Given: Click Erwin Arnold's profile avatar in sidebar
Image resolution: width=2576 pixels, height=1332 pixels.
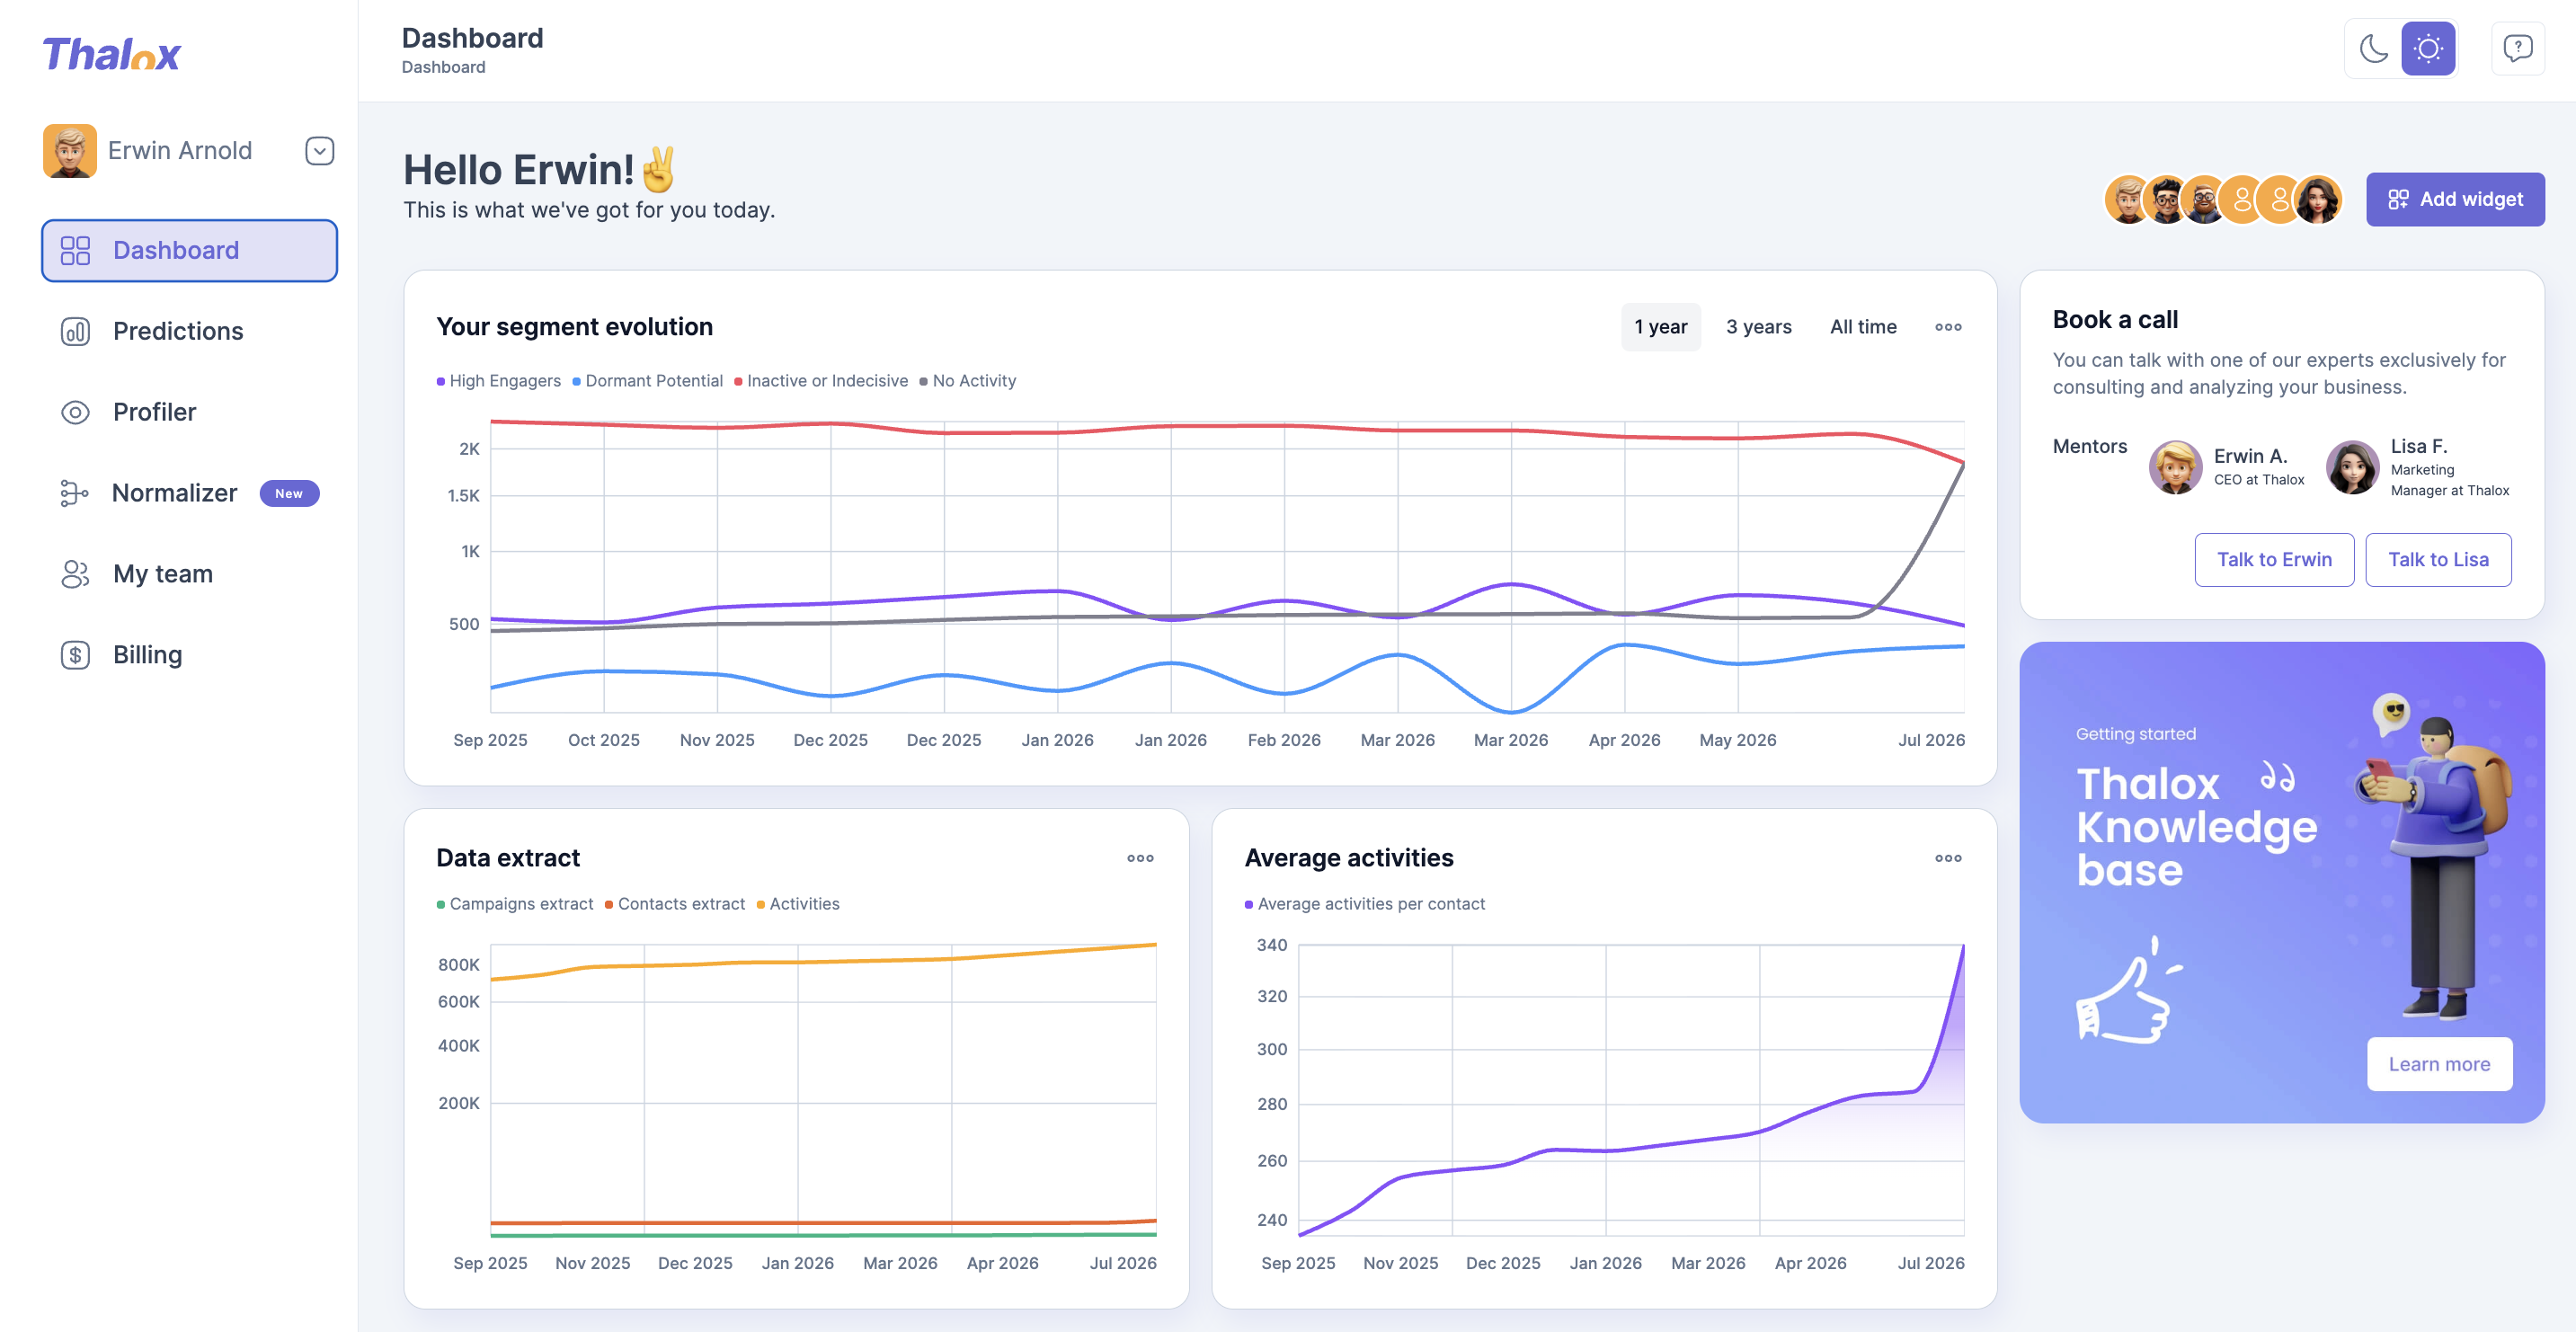Looking at the screenshot, I should click(70, 150).
